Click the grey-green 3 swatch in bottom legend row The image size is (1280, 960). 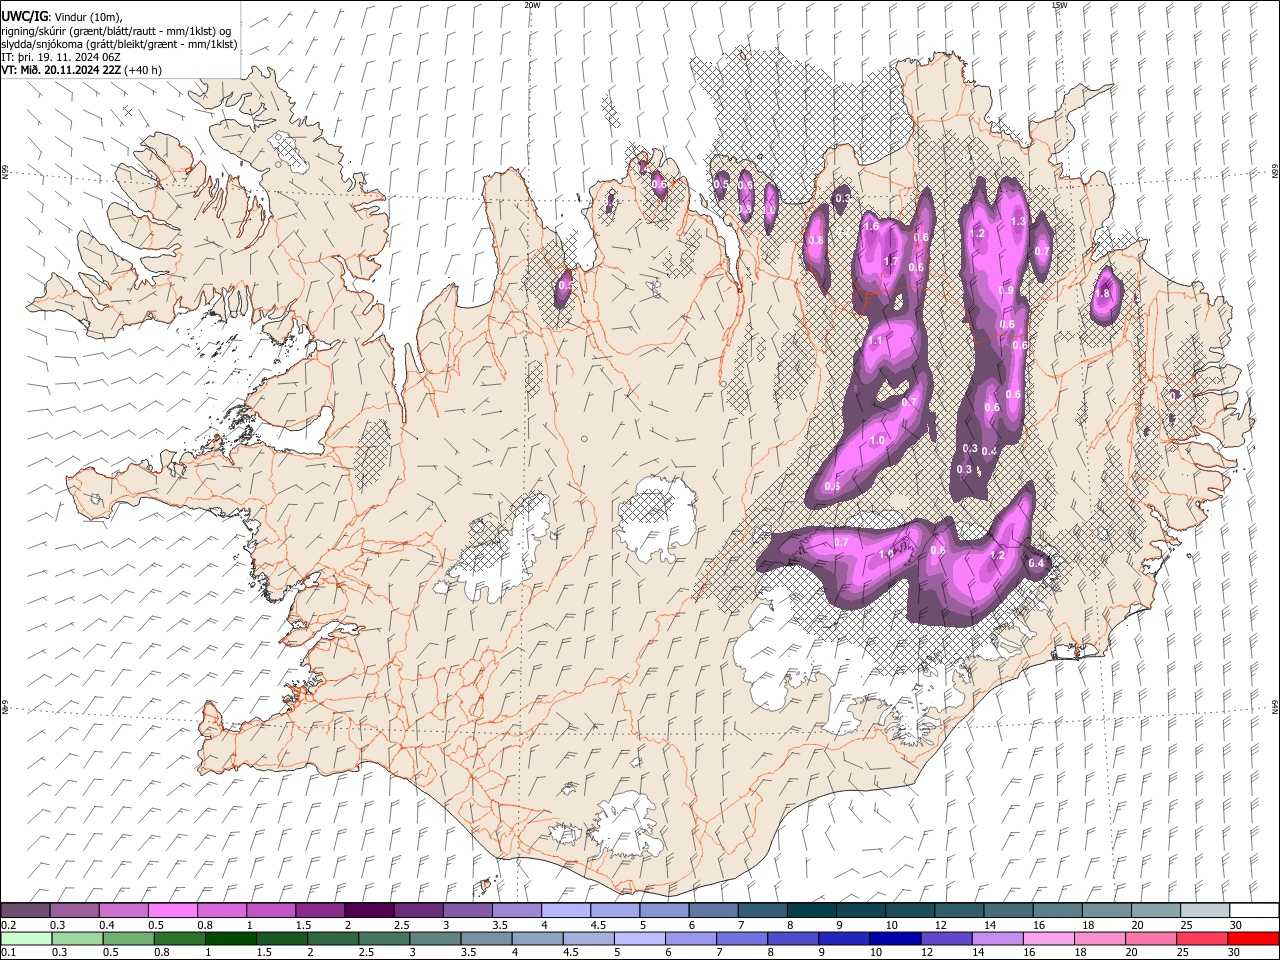(435, 938)
